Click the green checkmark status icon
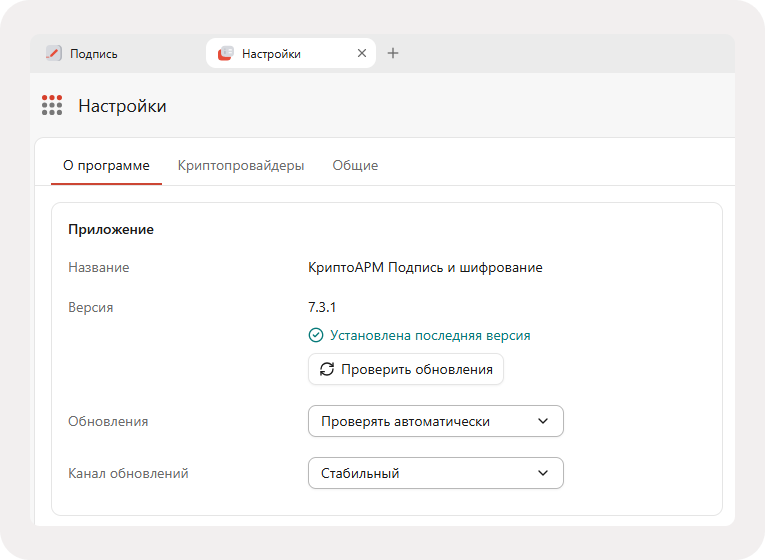Image resolution: width=765 pixels, height=560 pixels. 316,335
